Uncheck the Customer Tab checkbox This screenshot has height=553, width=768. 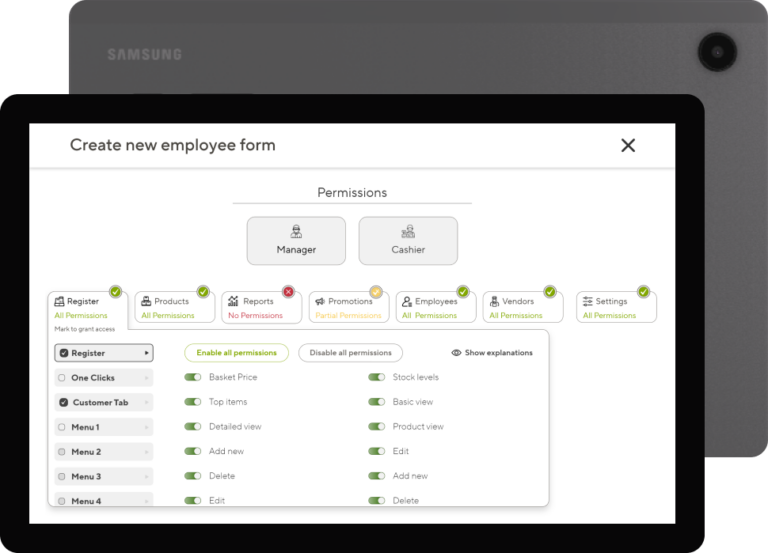63,403
